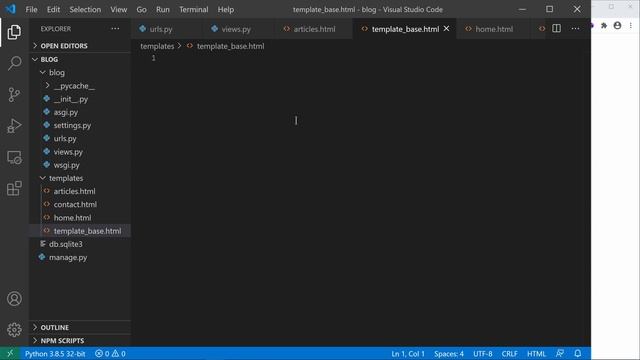Open the Remote Explorer view
This screenshot has width=640, height=360.
[x=14, y=157]
